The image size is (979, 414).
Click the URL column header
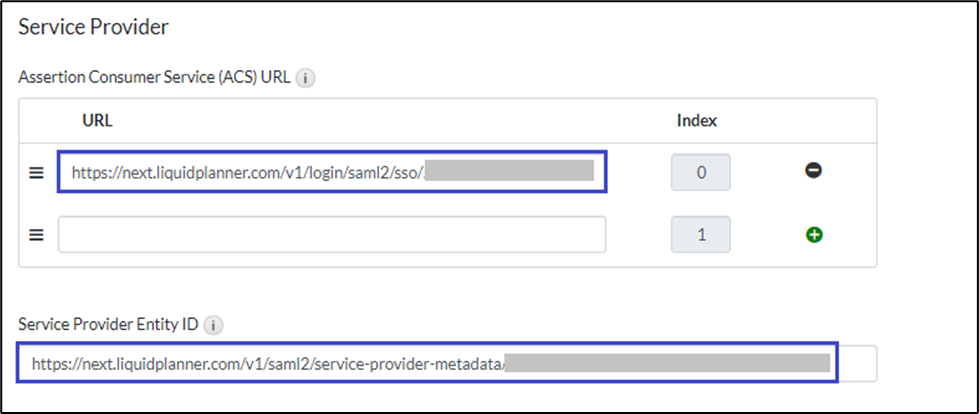pyautogui.click(x=97, y=120)
